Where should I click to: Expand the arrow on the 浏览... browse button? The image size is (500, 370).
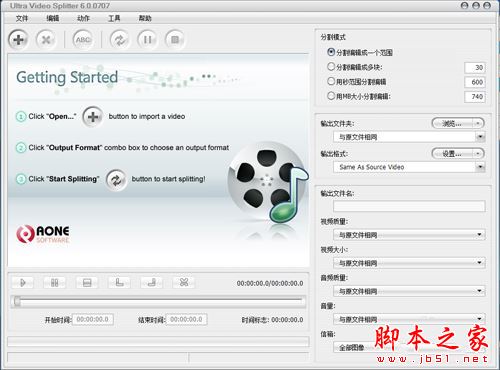478,124
